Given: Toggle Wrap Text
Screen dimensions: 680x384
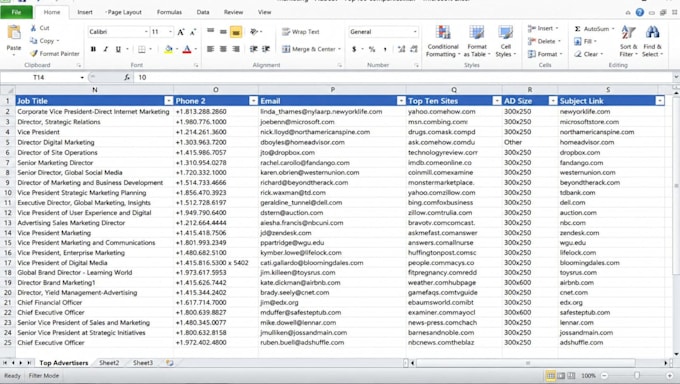Looking at the screenshot, I should 301,32.
